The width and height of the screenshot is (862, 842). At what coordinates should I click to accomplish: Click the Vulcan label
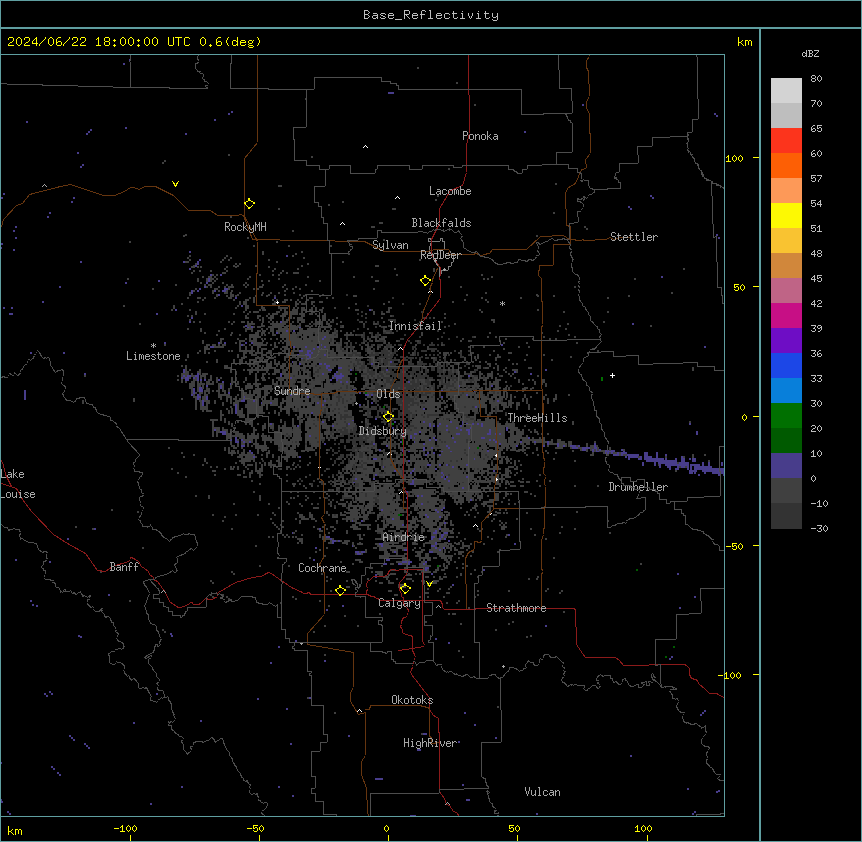[542, 792]
